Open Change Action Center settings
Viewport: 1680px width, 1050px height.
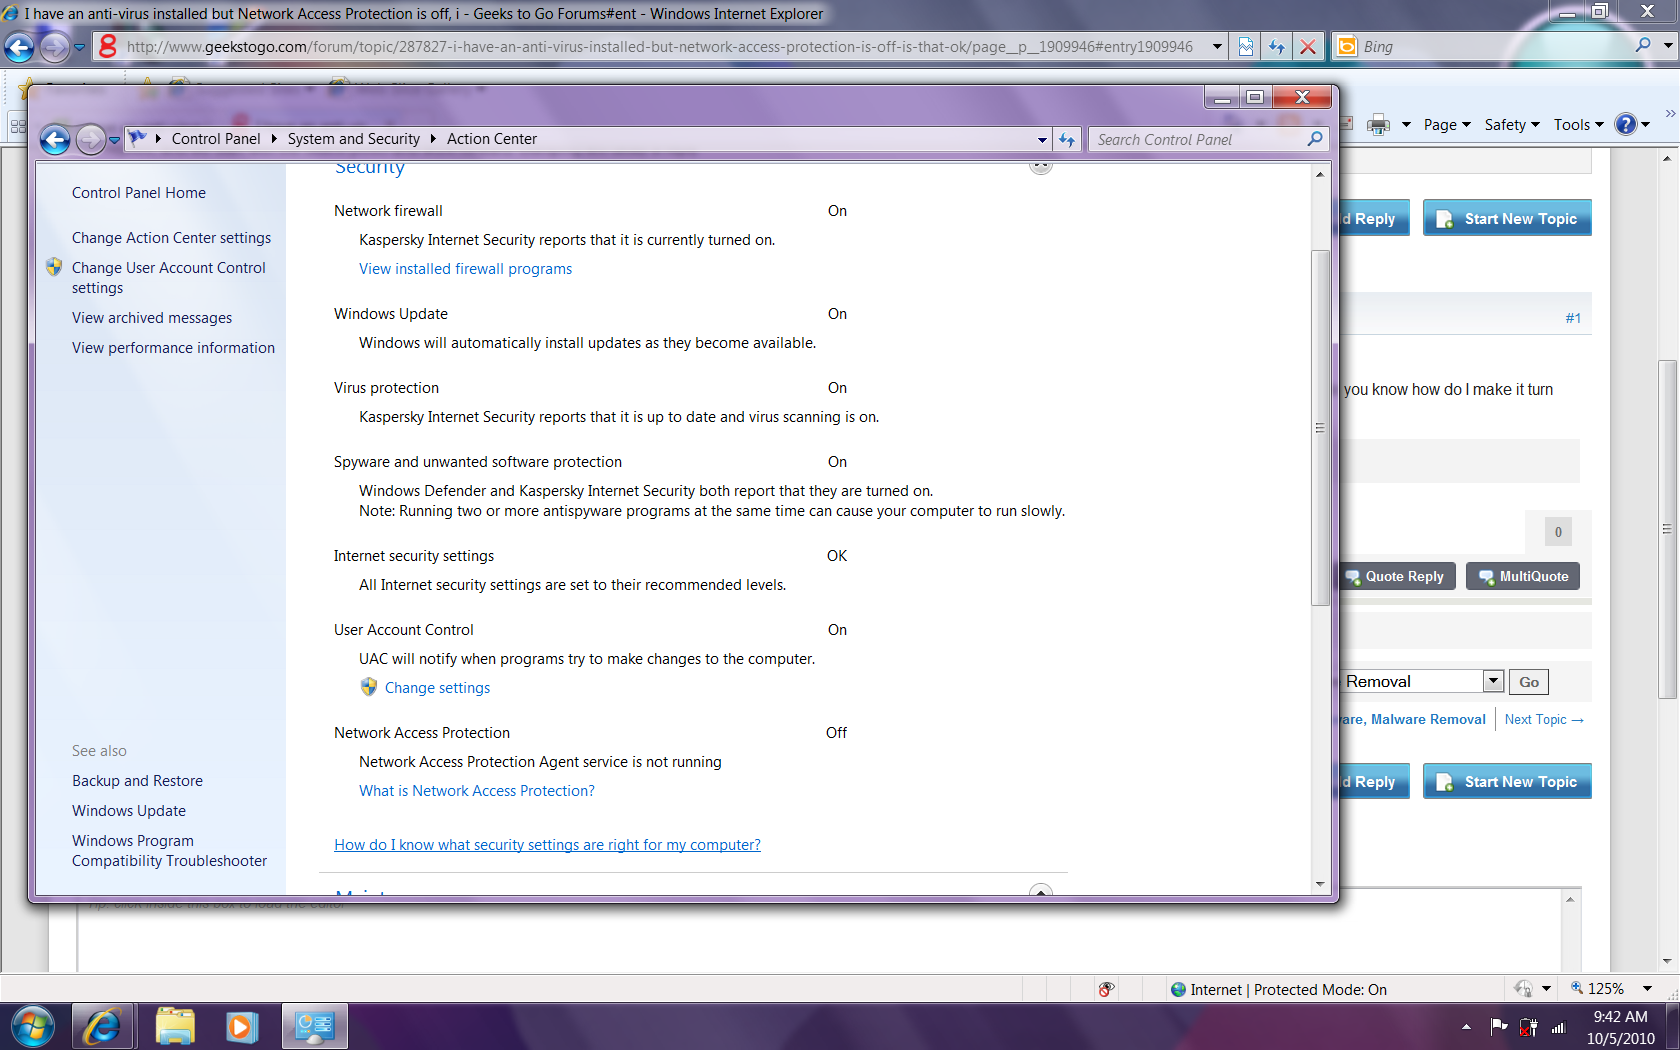[x=171, y=238]
